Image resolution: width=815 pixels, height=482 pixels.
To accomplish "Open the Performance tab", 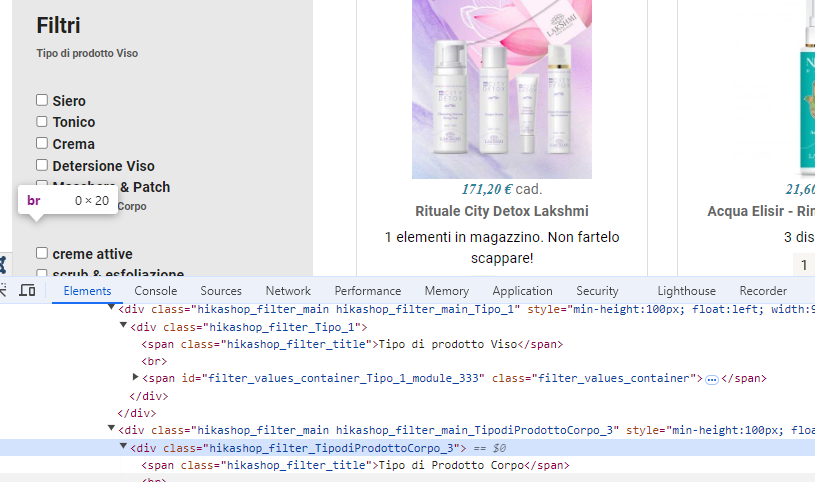I will (x=367, y=291).
